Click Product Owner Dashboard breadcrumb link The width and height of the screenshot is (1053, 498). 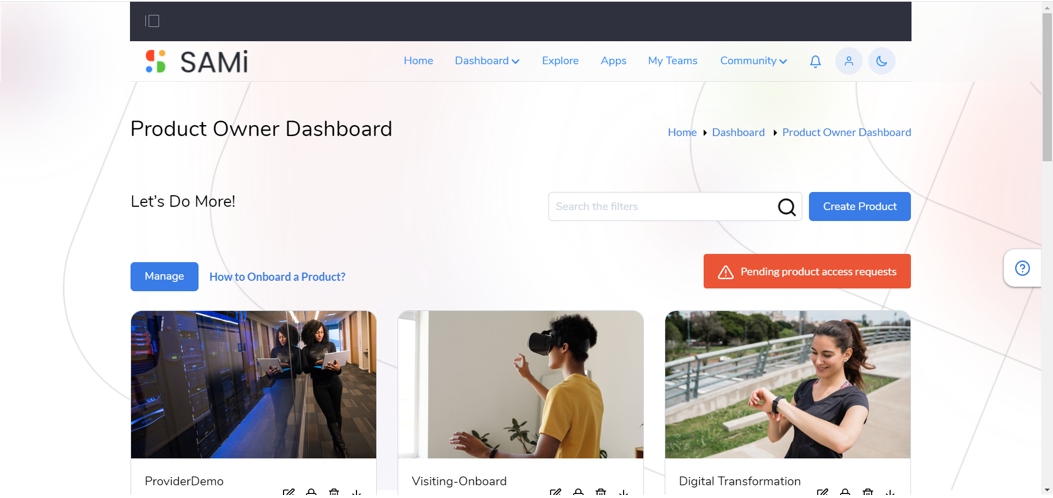point(847,133)
